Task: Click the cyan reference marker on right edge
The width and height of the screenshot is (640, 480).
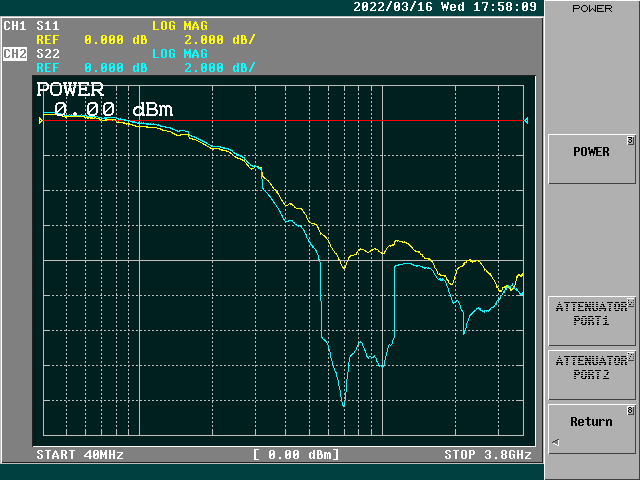Action: (x=526, y=120)
